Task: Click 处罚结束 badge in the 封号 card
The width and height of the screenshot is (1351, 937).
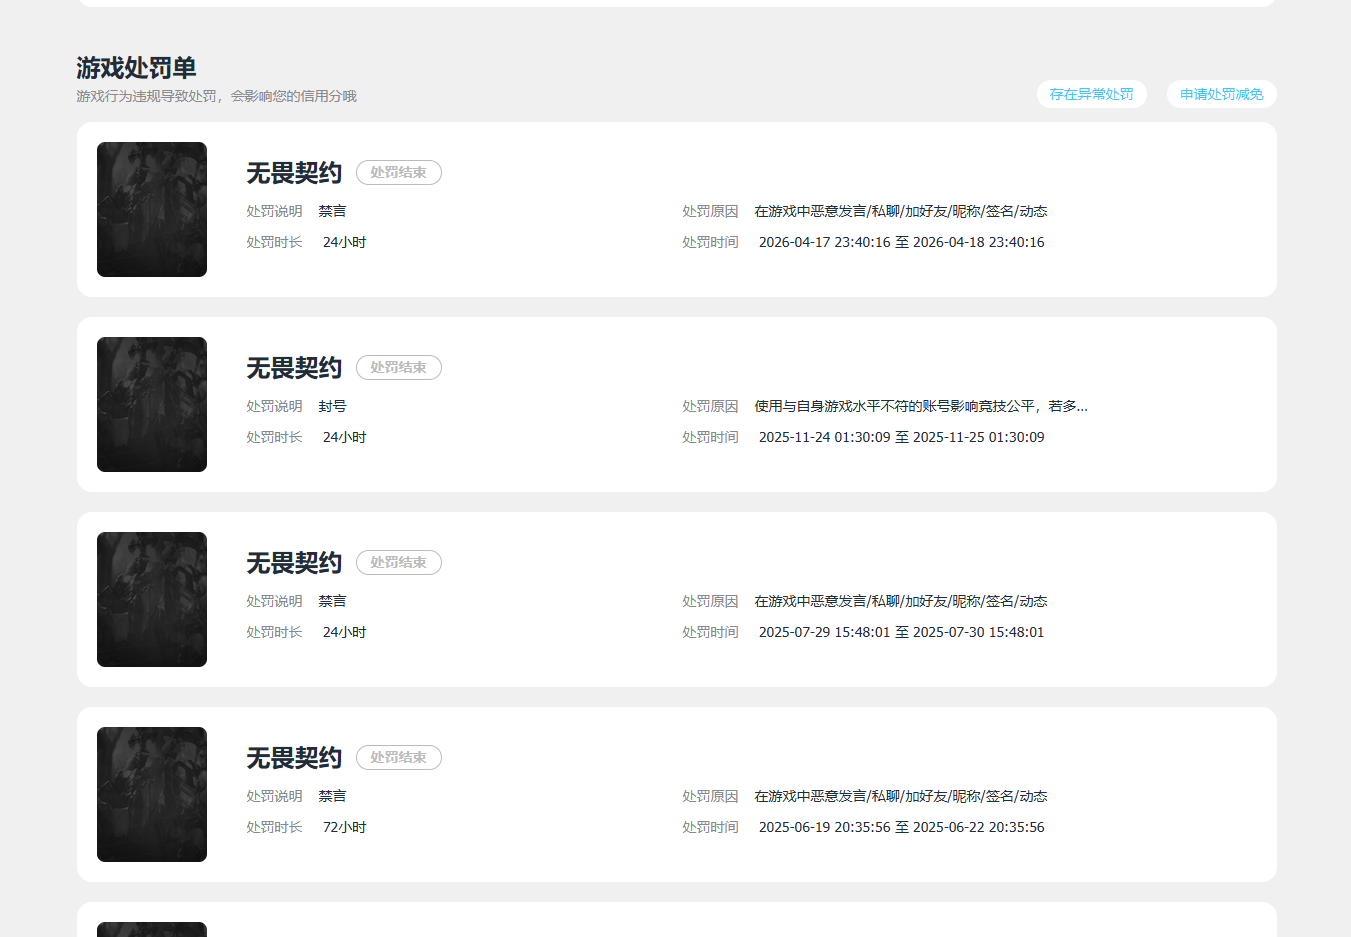Action: tap(399, 367)
